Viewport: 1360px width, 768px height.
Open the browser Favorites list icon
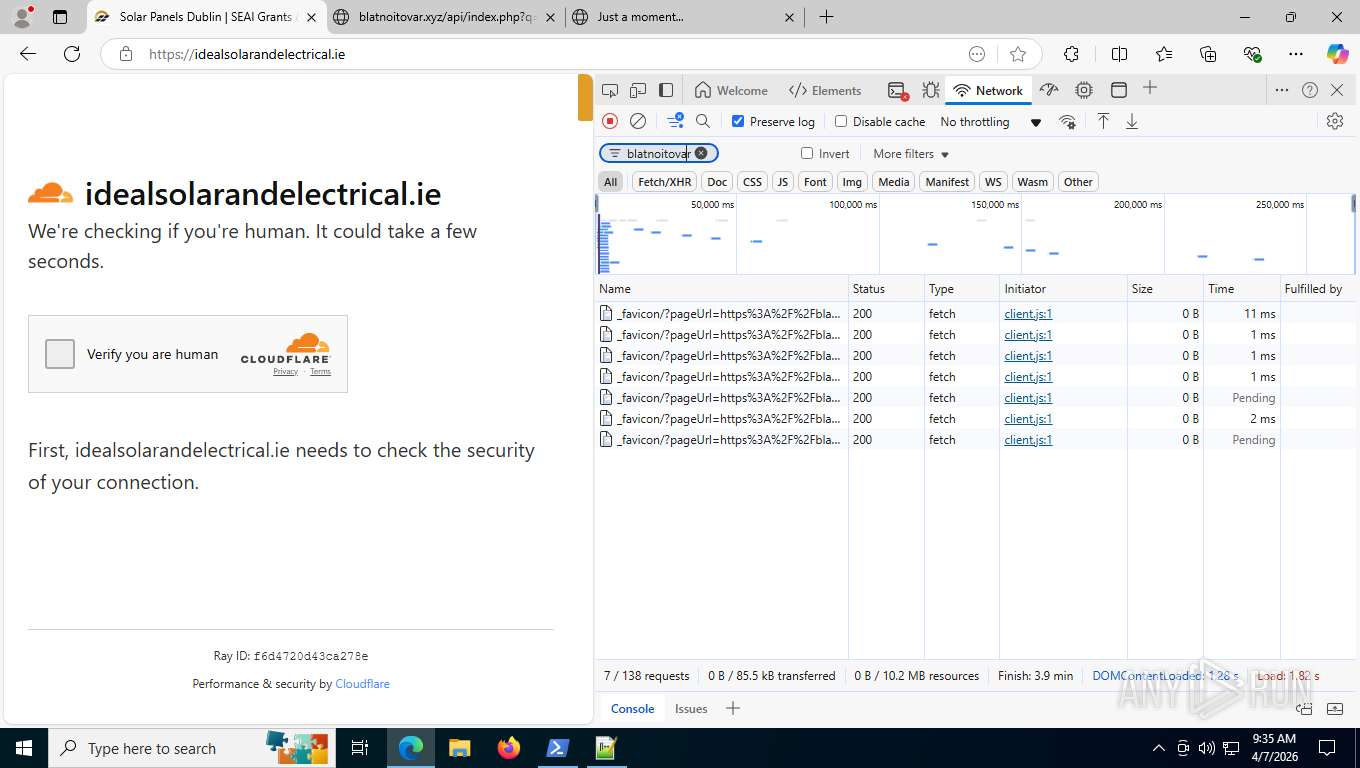[x=1164, y=54]
